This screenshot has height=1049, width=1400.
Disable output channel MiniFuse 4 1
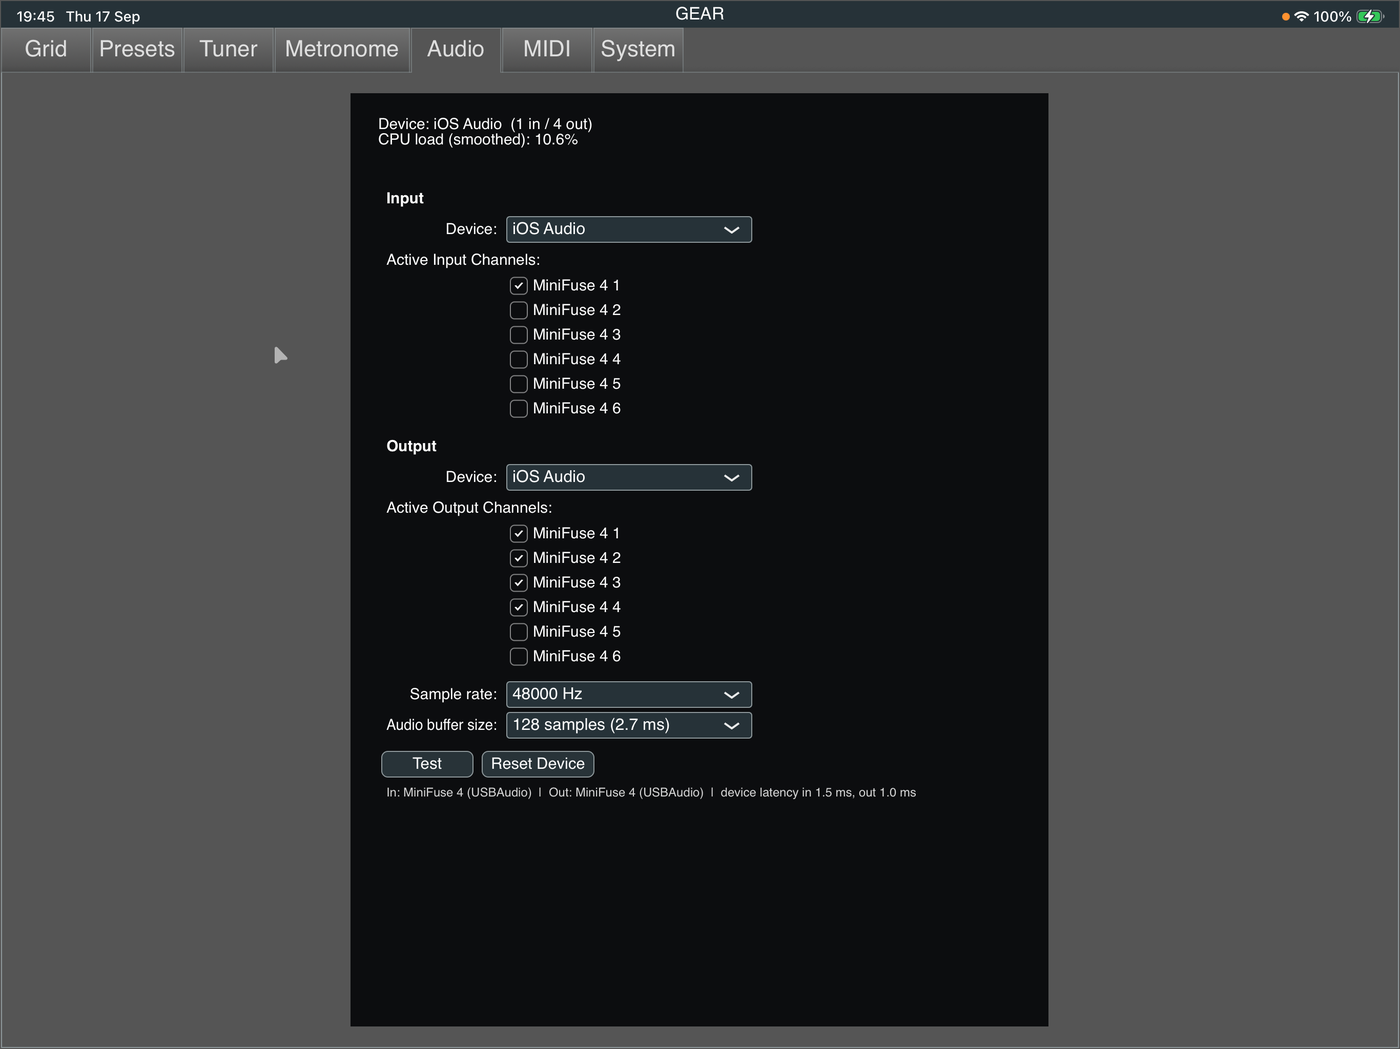(x=519, y=534)
